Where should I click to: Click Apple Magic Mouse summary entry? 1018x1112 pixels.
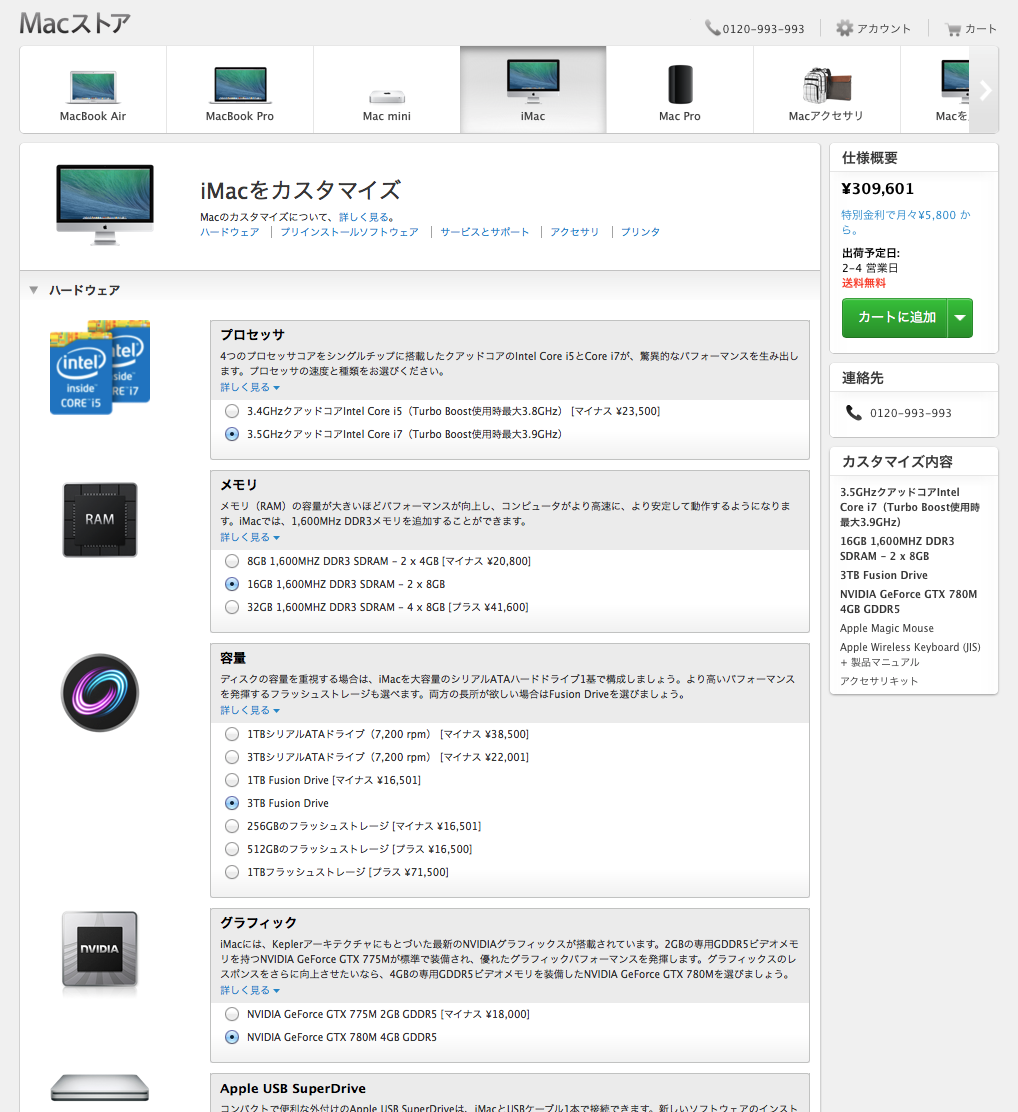(x=887, y=628)
